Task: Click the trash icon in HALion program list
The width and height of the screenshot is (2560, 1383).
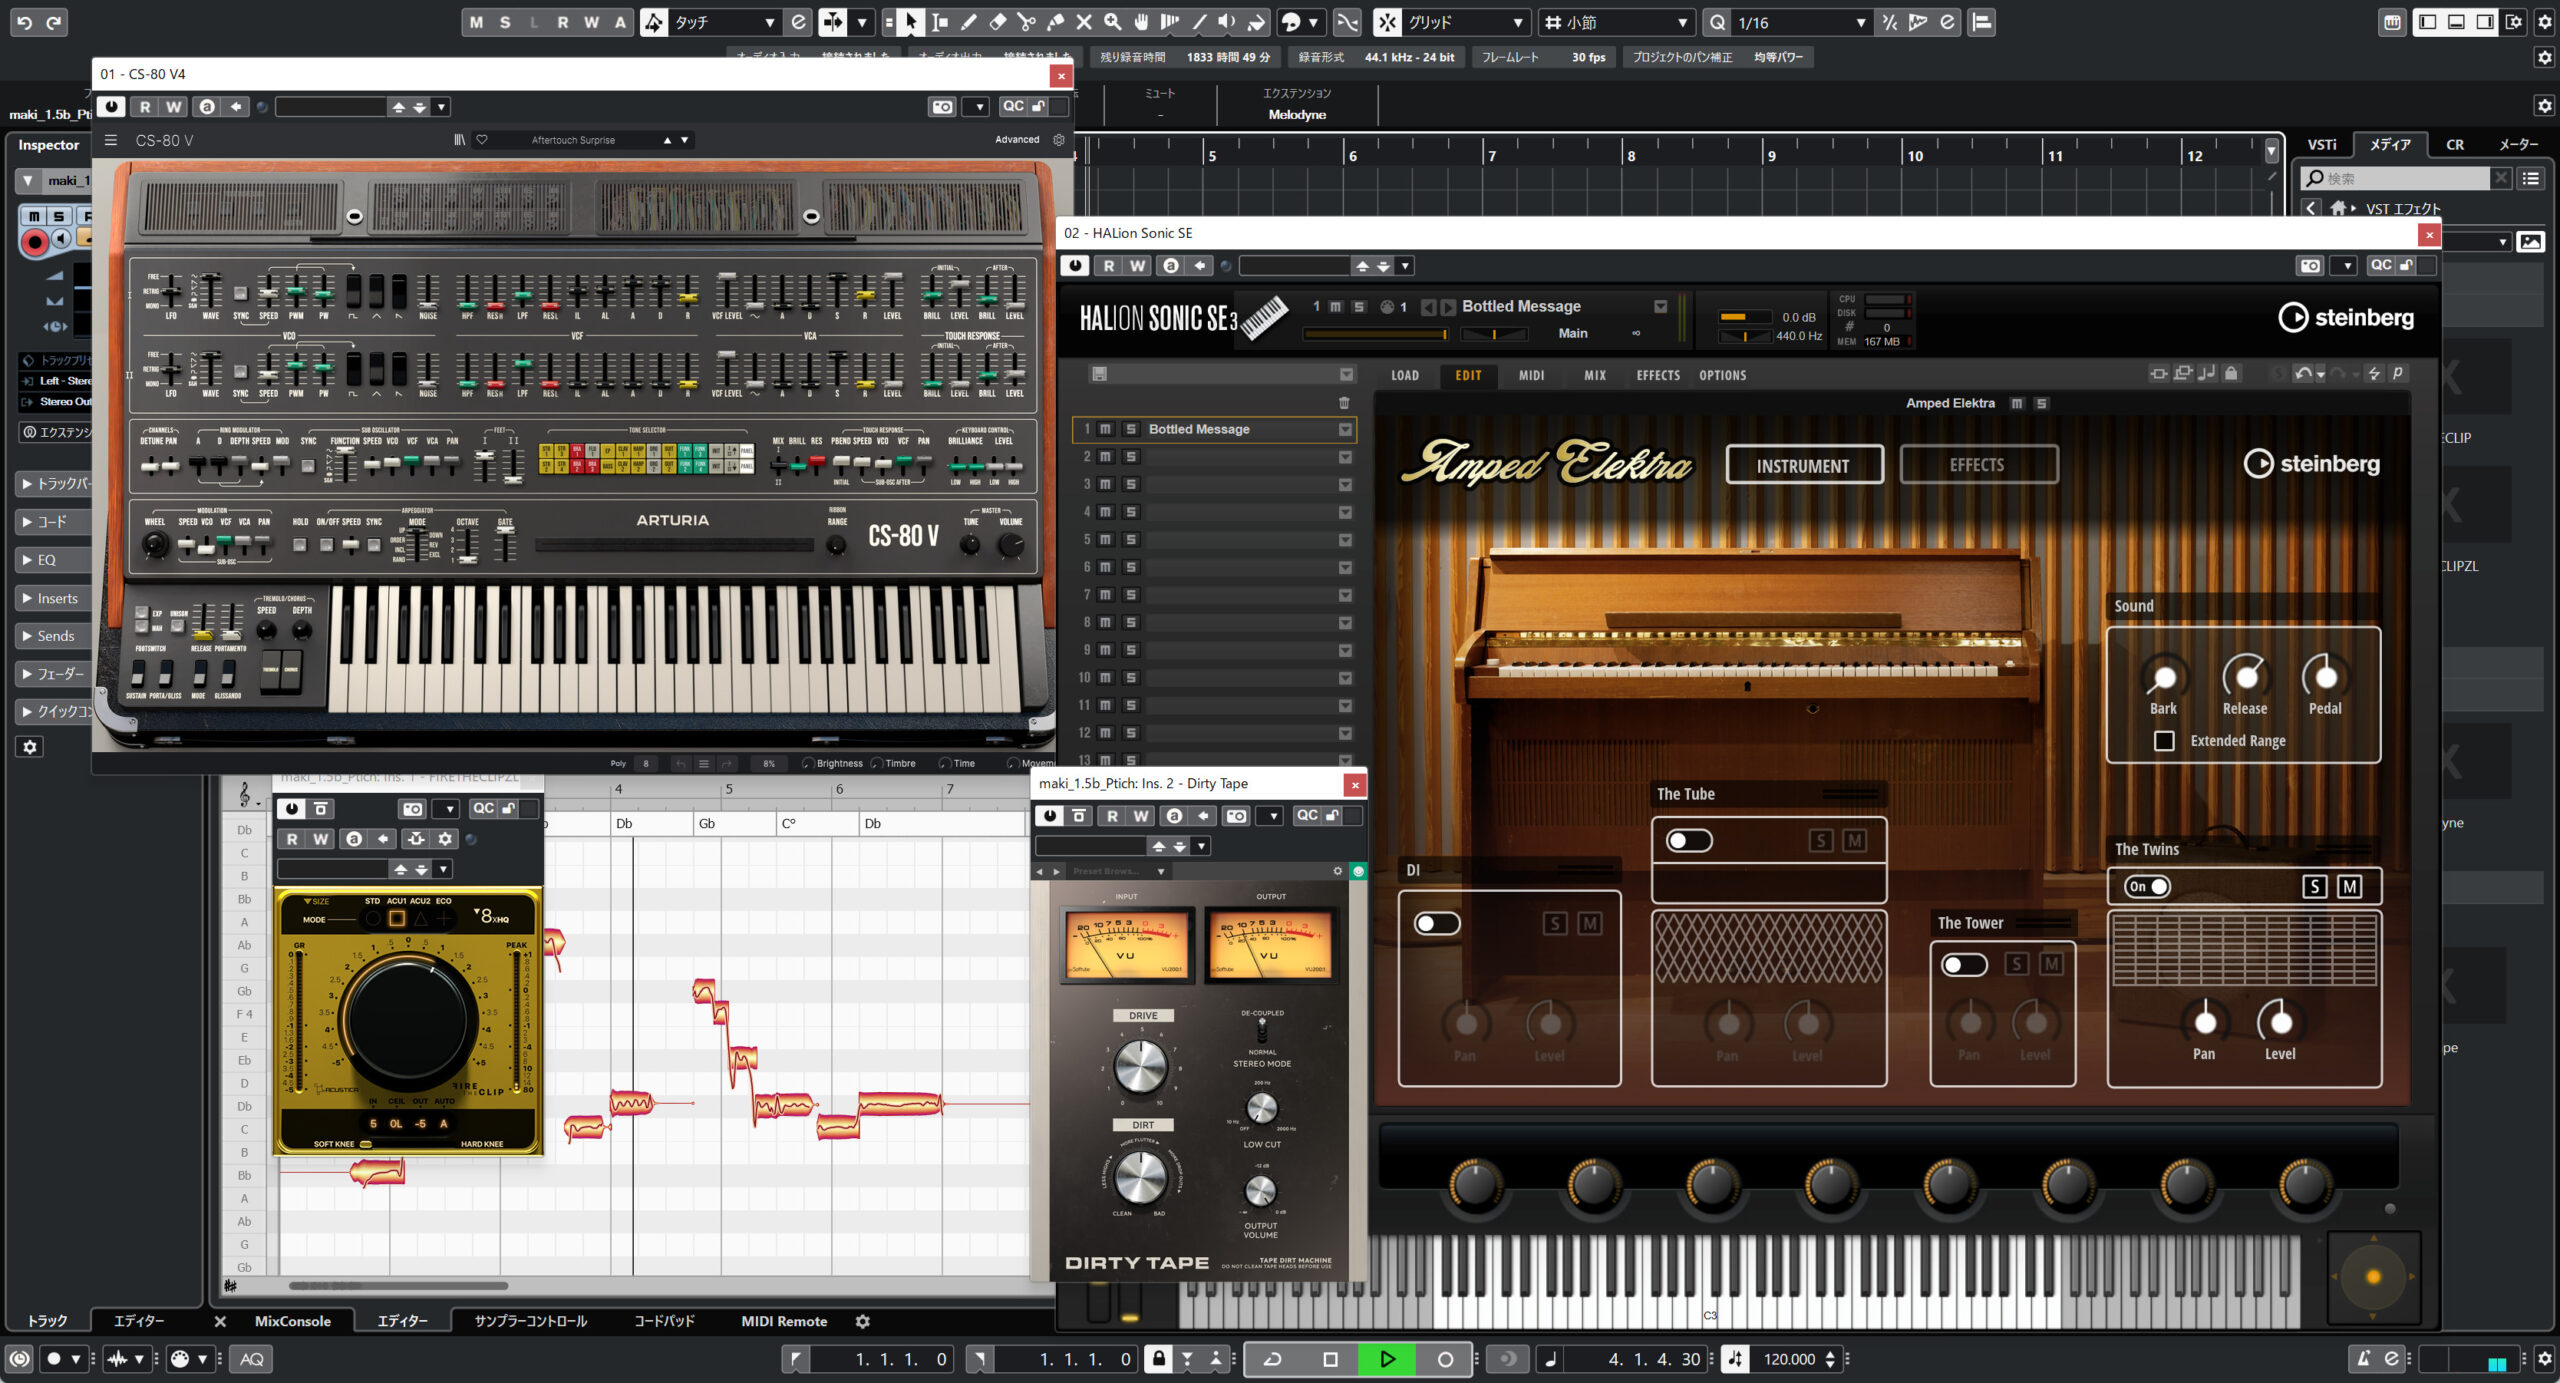Action: [1343, 400]
